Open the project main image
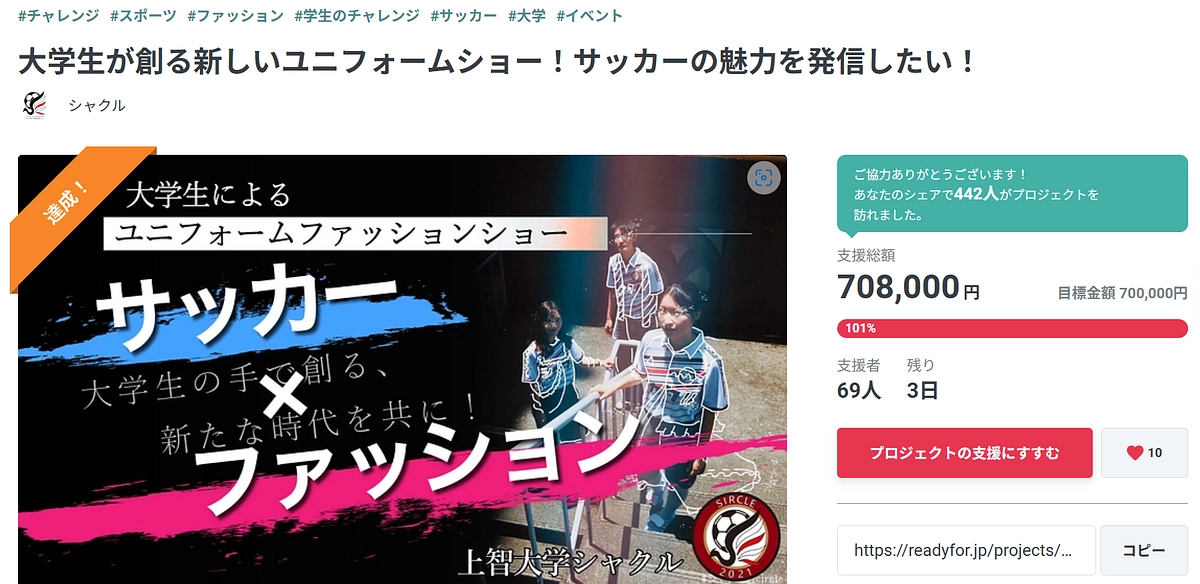Viewport: 1200px width, 584px height. [403, 369]
